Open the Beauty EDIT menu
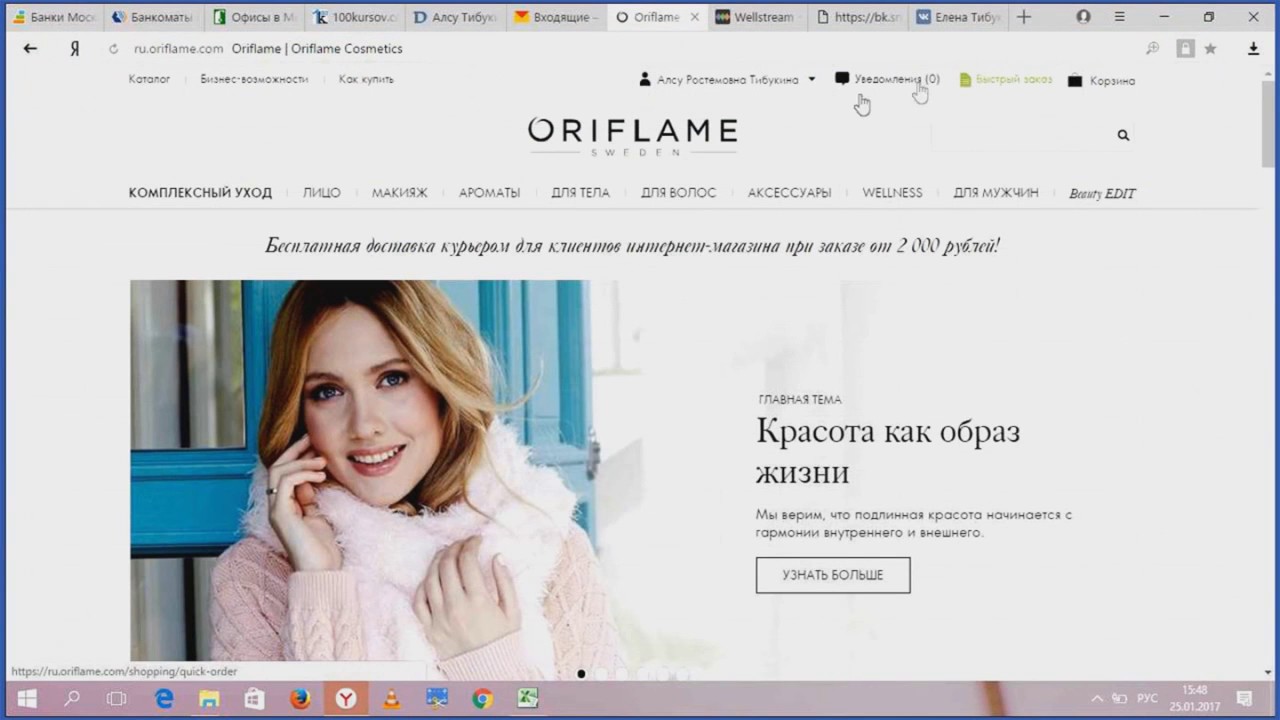The width and height of the screenshot is (1280, 720). tap(1102, 194)
